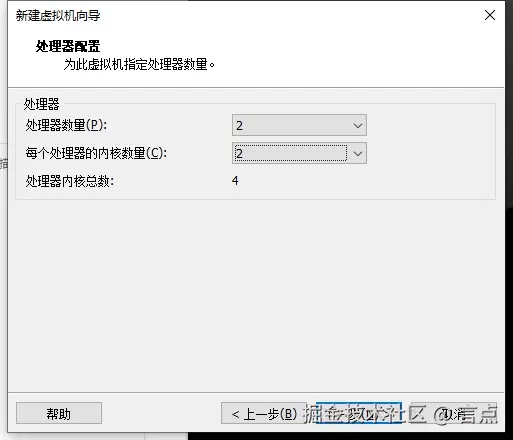The width and height of the screenshot is (513, 440).
Task: Click the 处理器配置 heading
Action: pos(68,46)
